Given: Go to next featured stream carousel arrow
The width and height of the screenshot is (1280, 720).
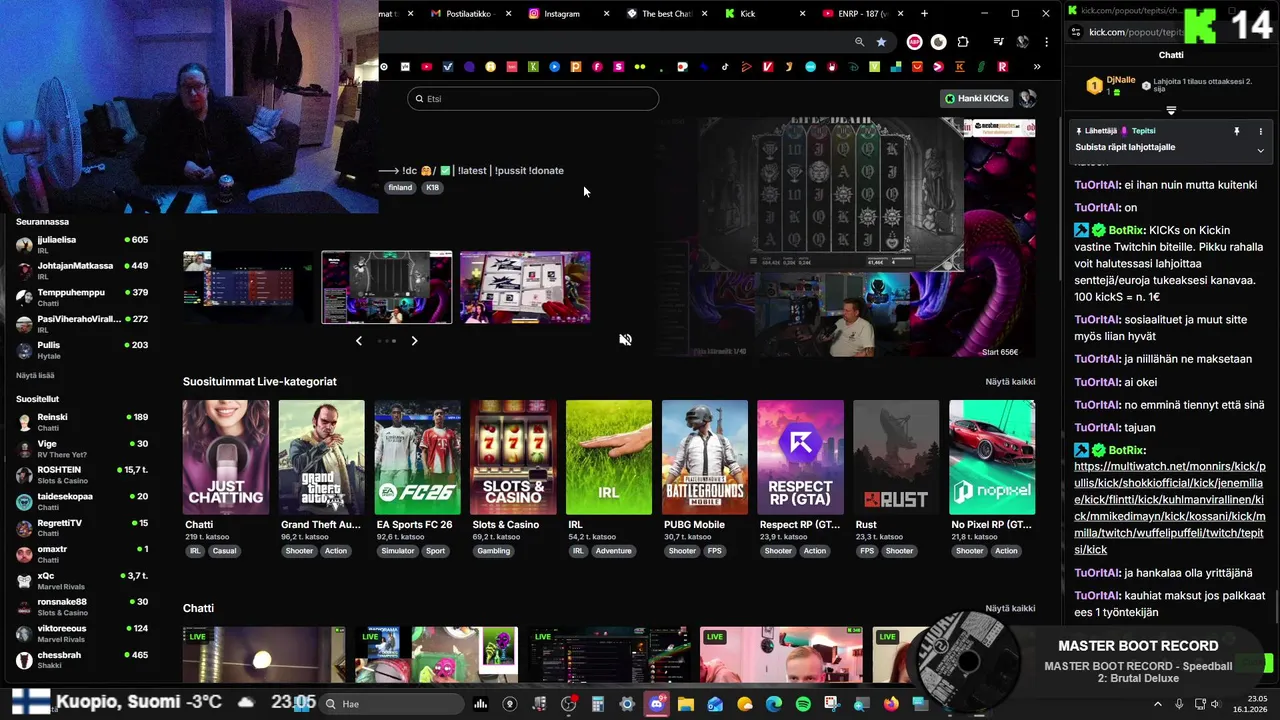Looking at the screenshot, I should click(x=414, y=341).
